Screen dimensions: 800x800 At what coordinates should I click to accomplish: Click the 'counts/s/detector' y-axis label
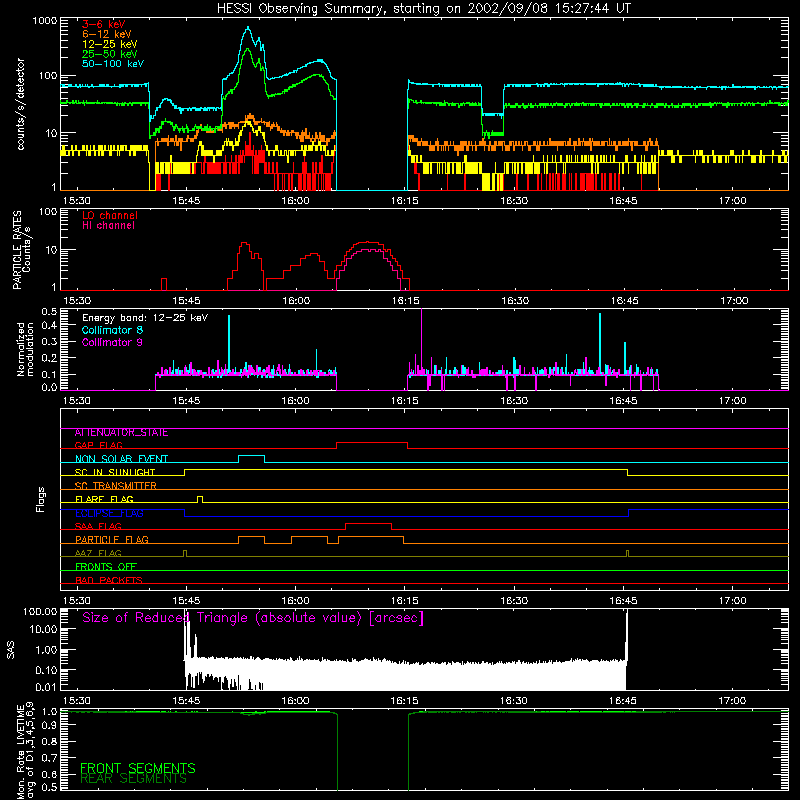pos(21,104)
